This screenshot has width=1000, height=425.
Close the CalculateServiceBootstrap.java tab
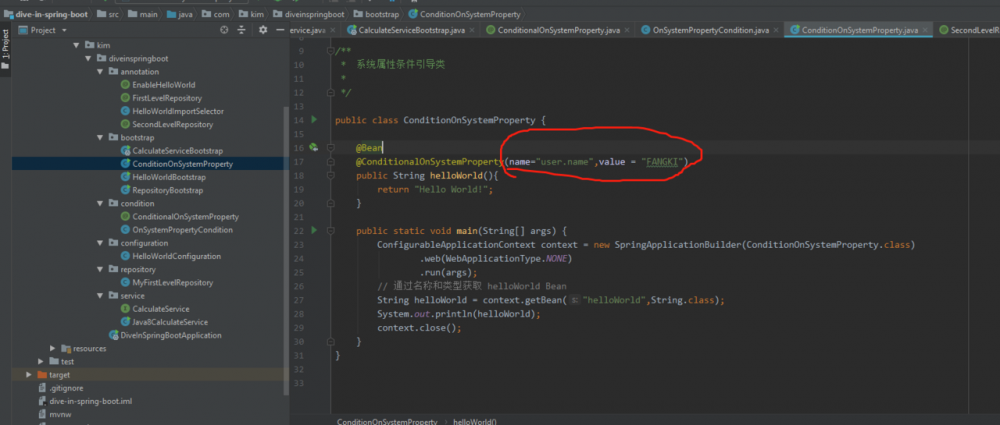coord(471,30)
